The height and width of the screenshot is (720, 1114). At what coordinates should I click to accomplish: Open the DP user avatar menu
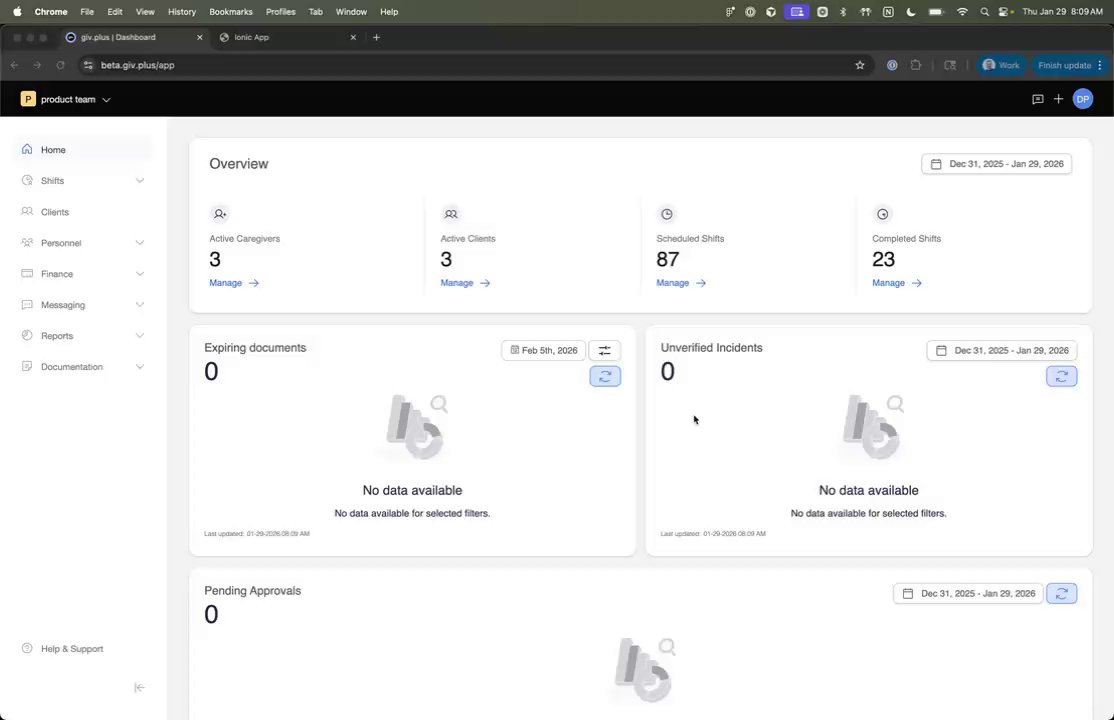tap(1083, 100)
